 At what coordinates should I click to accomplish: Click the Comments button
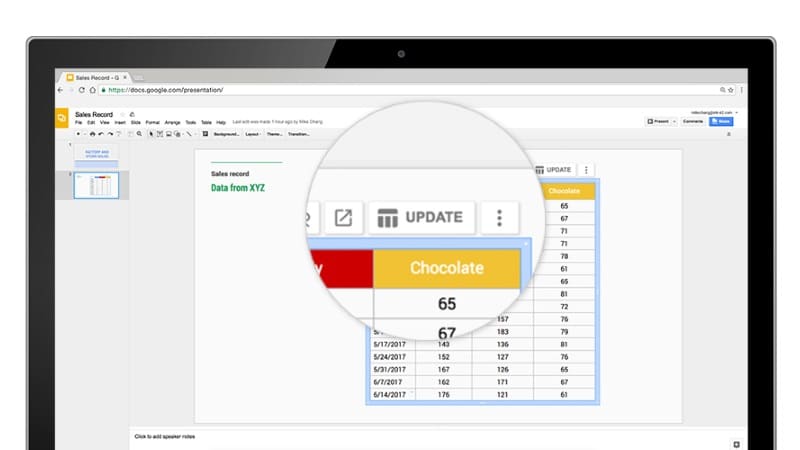[693, 121]
